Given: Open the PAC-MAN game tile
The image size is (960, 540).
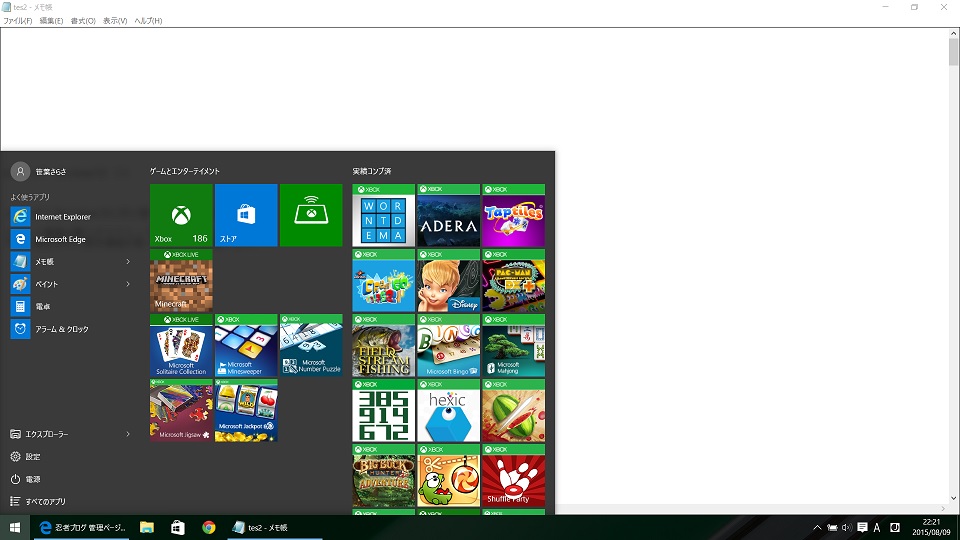Looking at the screenshot, I should [x=514, y=280].
